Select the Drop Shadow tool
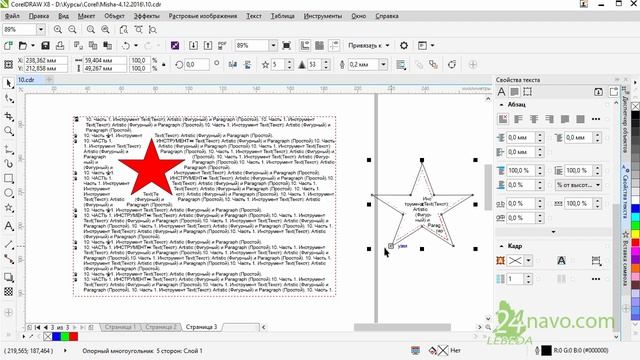Screen dimensions: 640x360 tap(9, 277)
